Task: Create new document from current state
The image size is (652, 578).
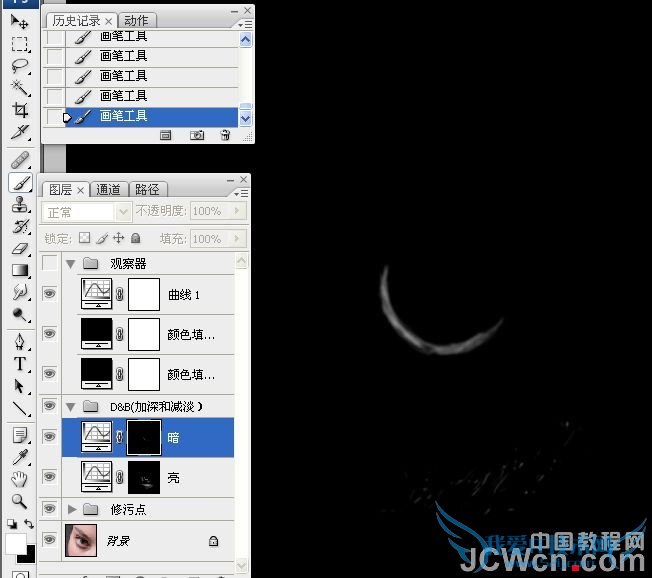Action: 165,135
